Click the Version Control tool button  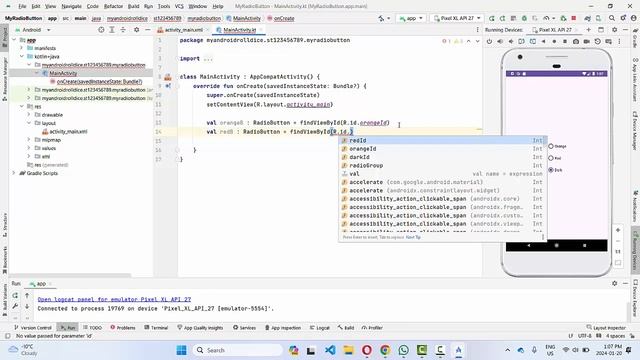tap(33, 327)
